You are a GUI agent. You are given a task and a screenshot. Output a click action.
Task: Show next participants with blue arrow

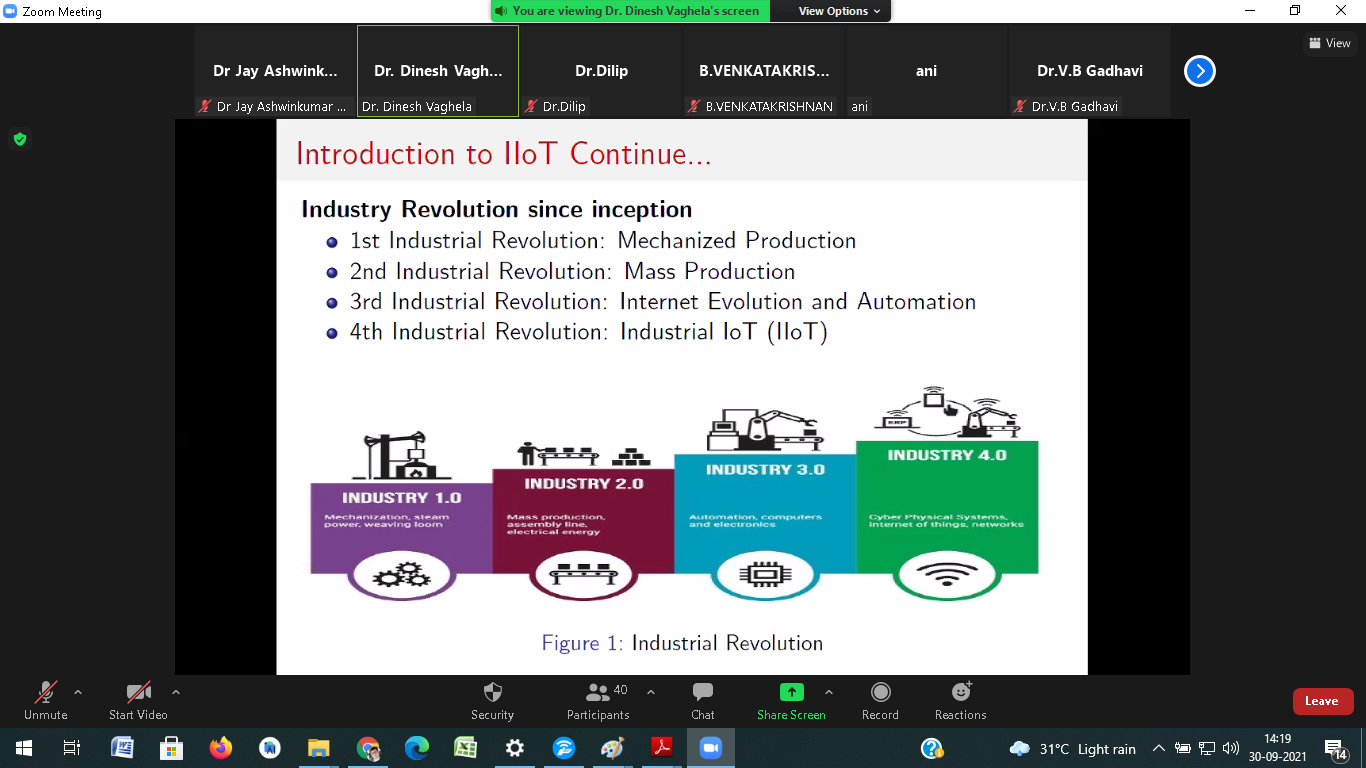coord(1200,71)
